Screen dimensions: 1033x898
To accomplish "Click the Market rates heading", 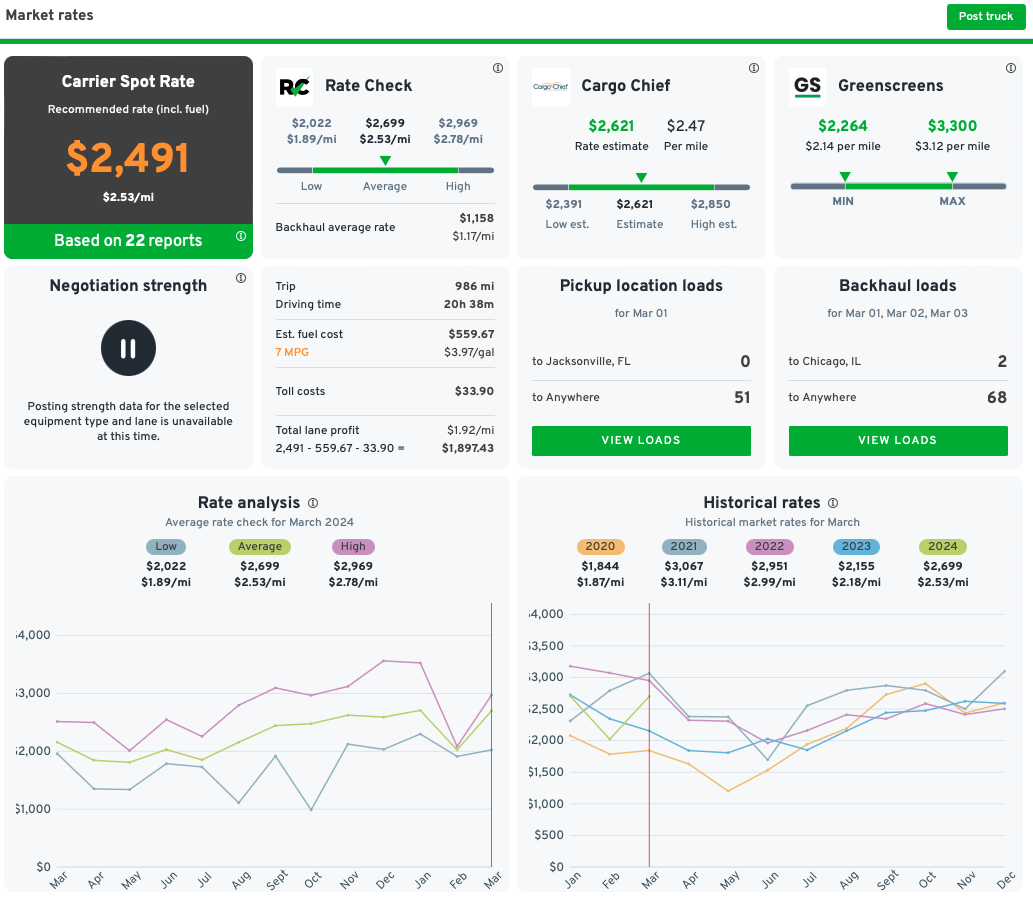I will (x=49, y=15).
